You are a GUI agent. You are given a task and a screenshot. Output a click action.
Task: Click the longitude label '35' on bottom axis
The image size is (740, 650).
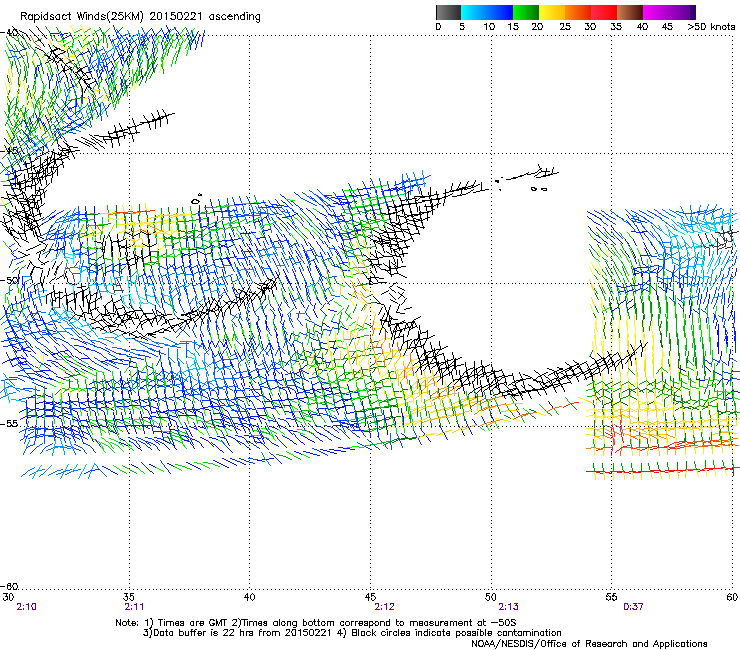pyautogui.click(x=129, y=597)
